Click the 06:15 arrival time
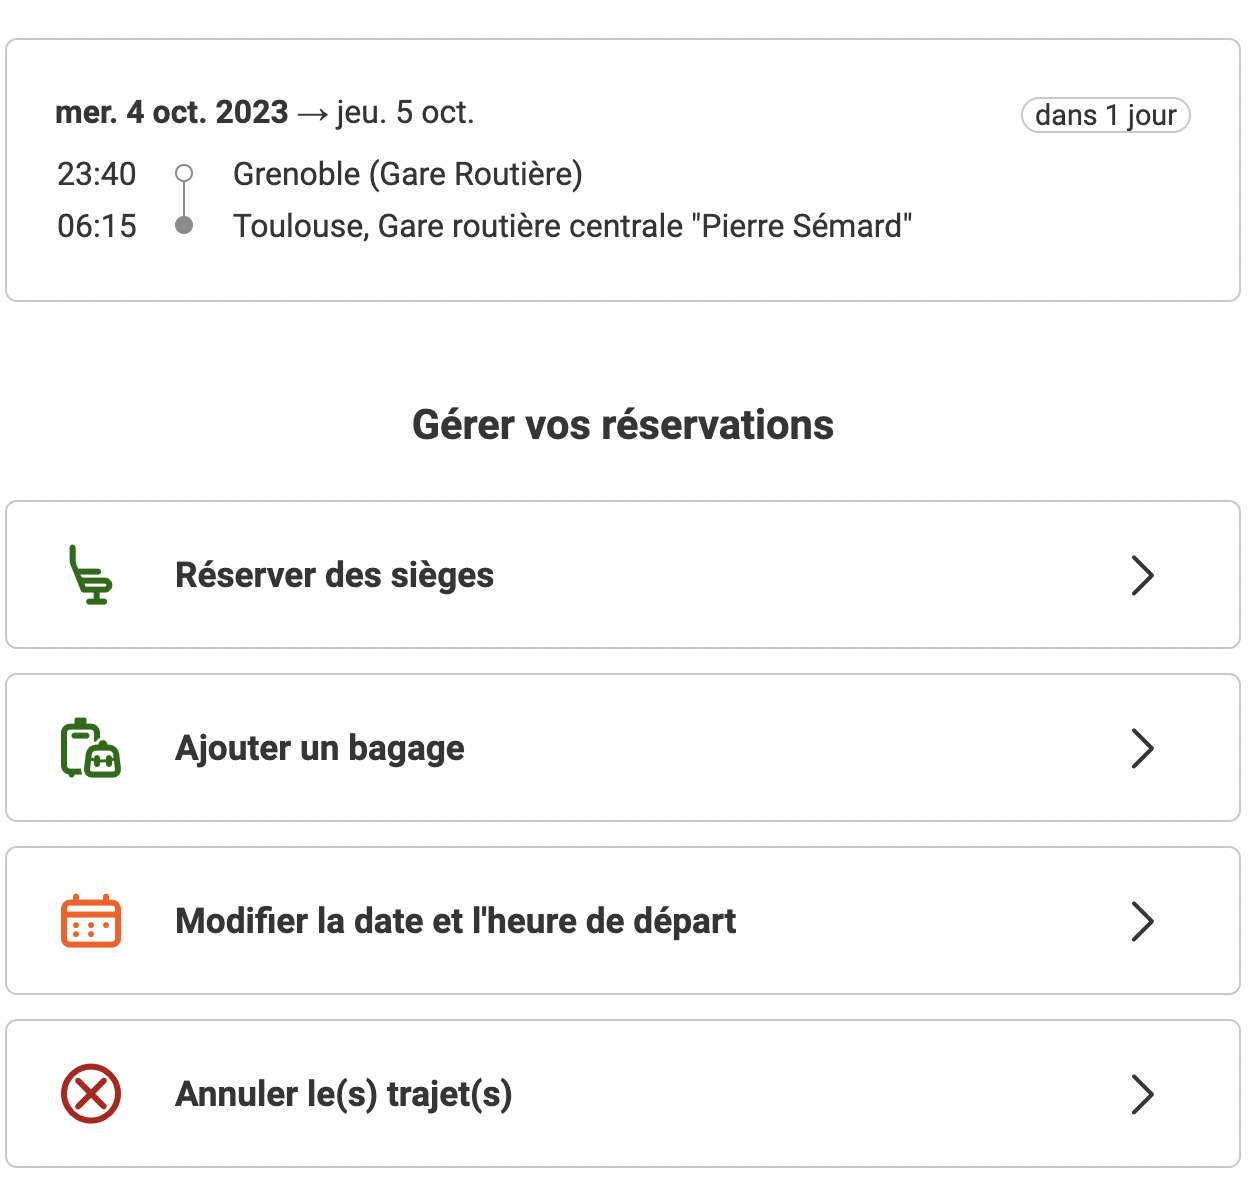The image size is (1260, 1184). (x=96, y=226)
